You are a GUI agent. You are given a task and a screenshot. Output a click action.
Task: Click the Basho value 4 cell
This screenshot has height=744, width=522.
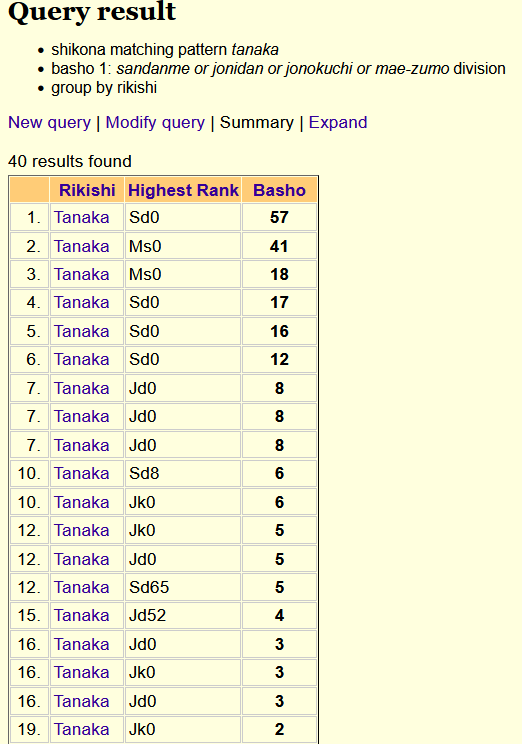point(279,615)
